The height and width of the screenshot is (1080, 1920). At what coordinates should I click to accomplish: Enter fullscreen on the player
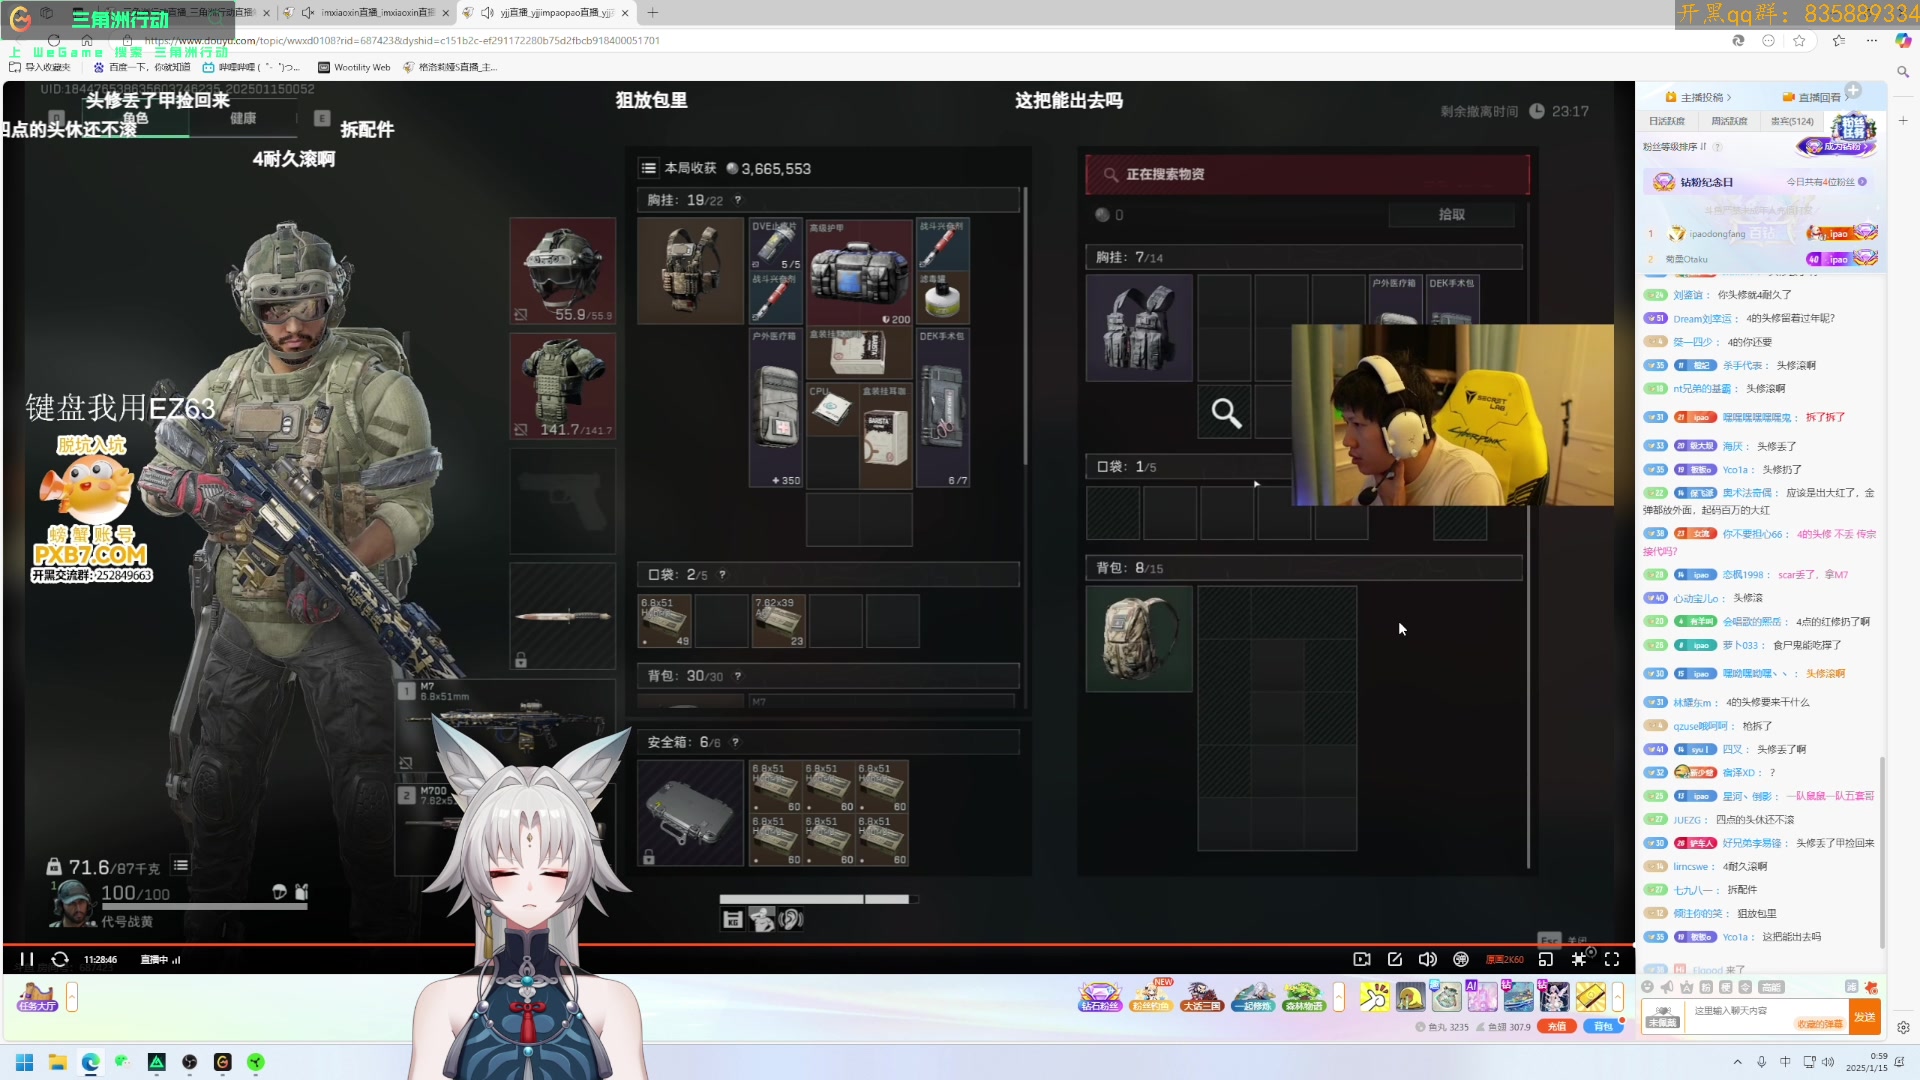pos(1612,959)
